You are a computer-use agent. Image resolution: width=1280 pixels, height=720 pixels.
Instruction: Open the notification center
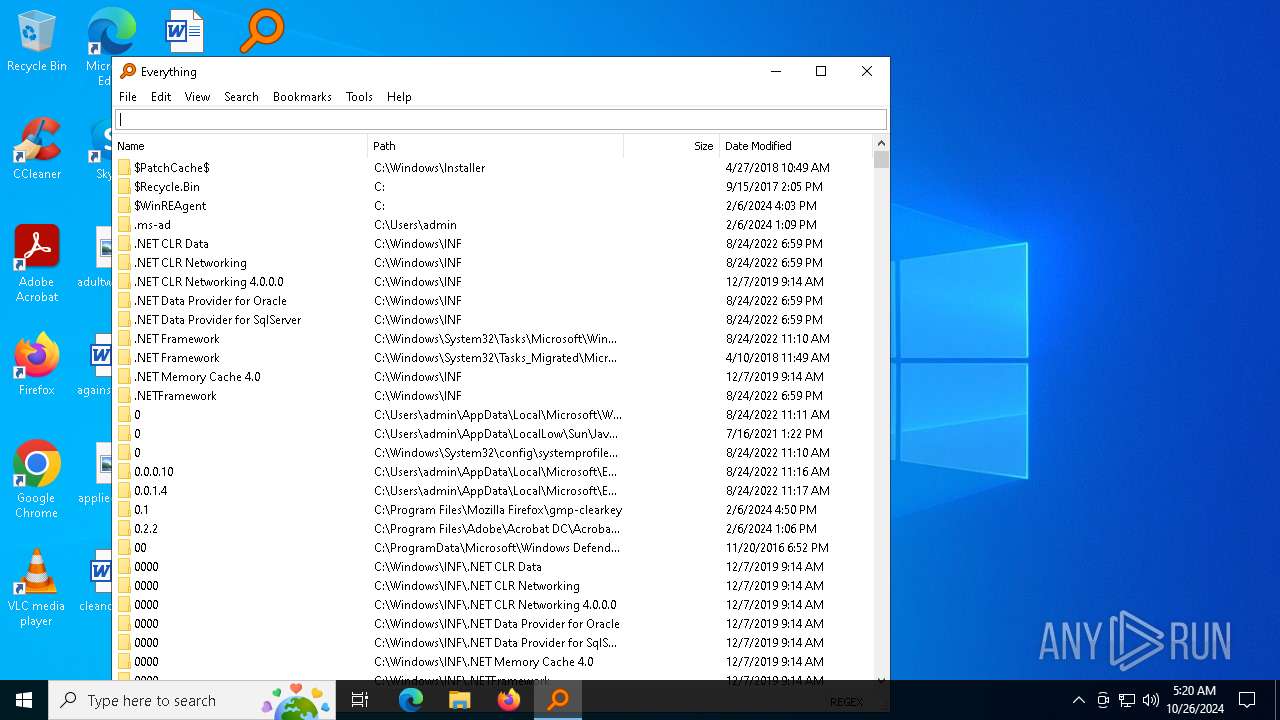[1247, 700]
